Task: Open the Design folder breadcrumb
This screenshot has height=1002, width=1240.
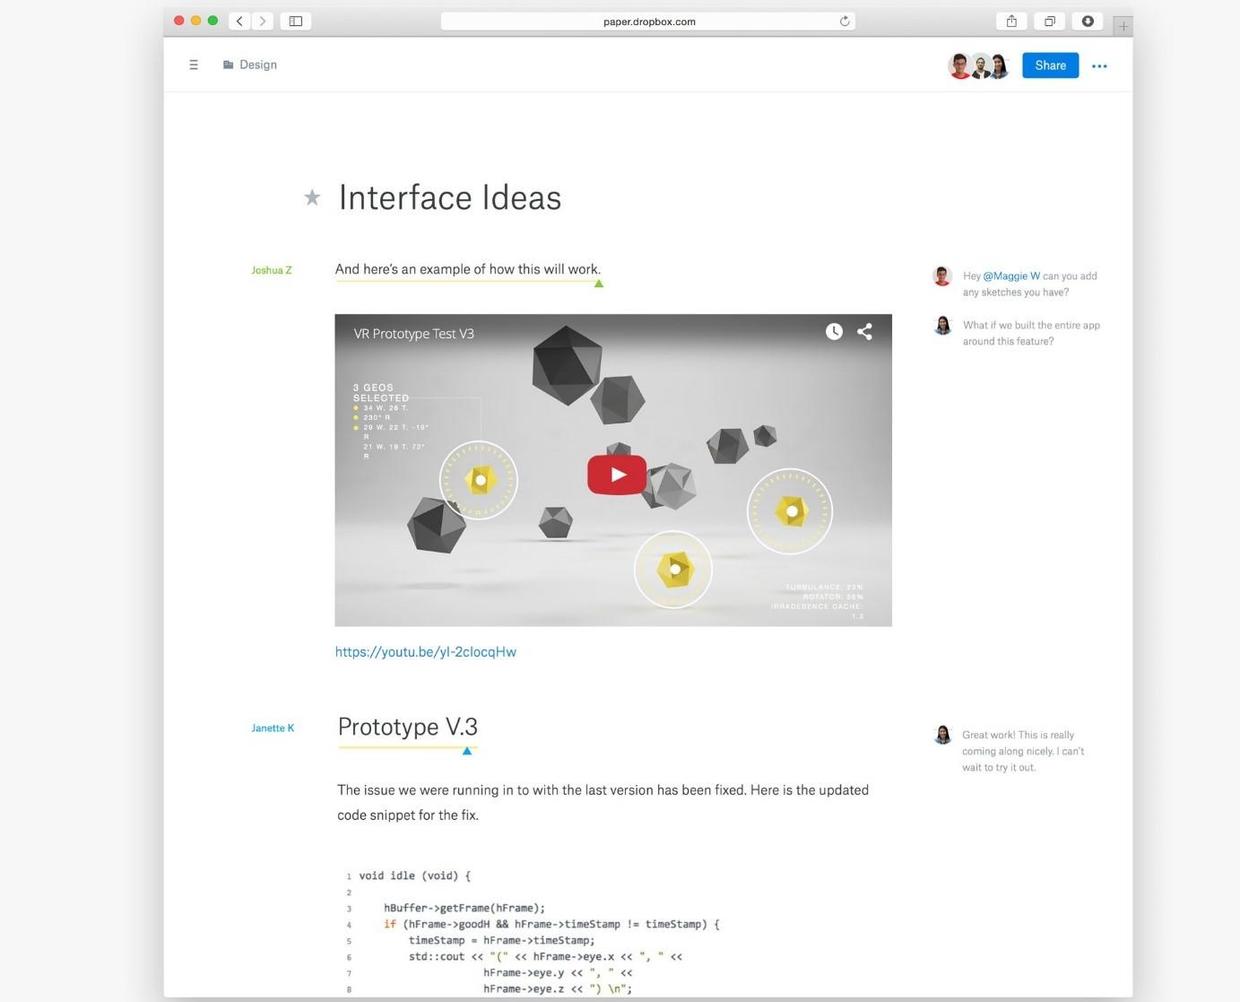Action: (x=250, y=65)
